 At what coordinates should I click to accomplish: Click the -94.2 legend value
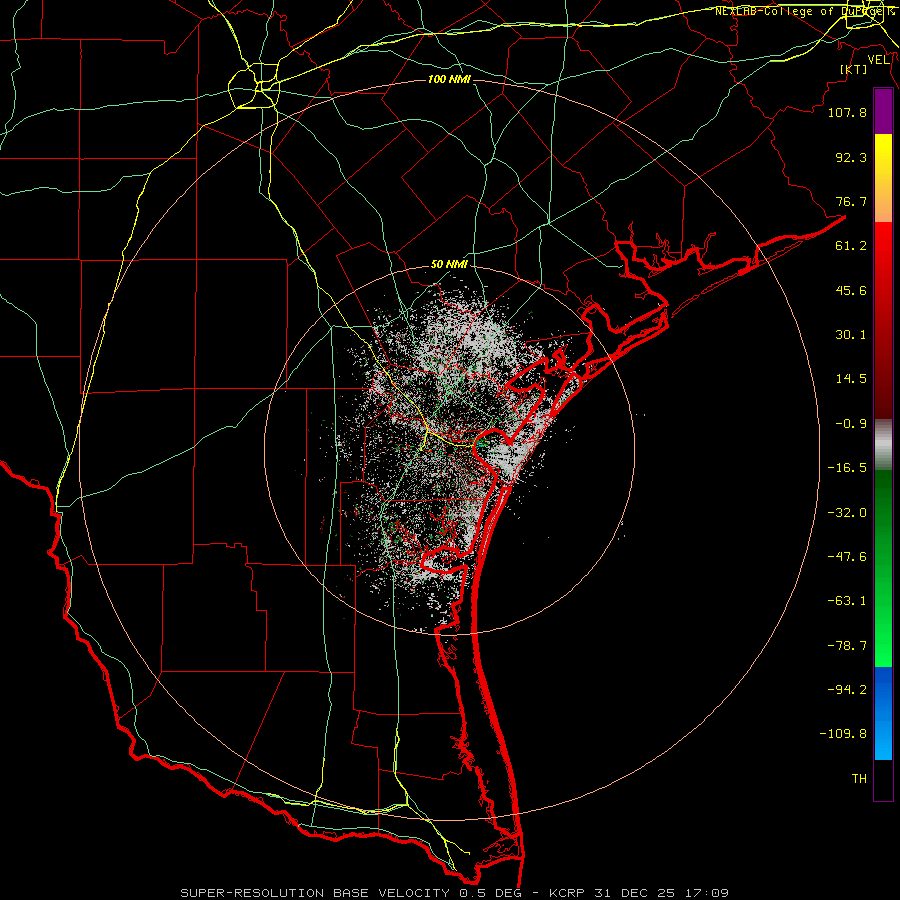tap(847, 689)
